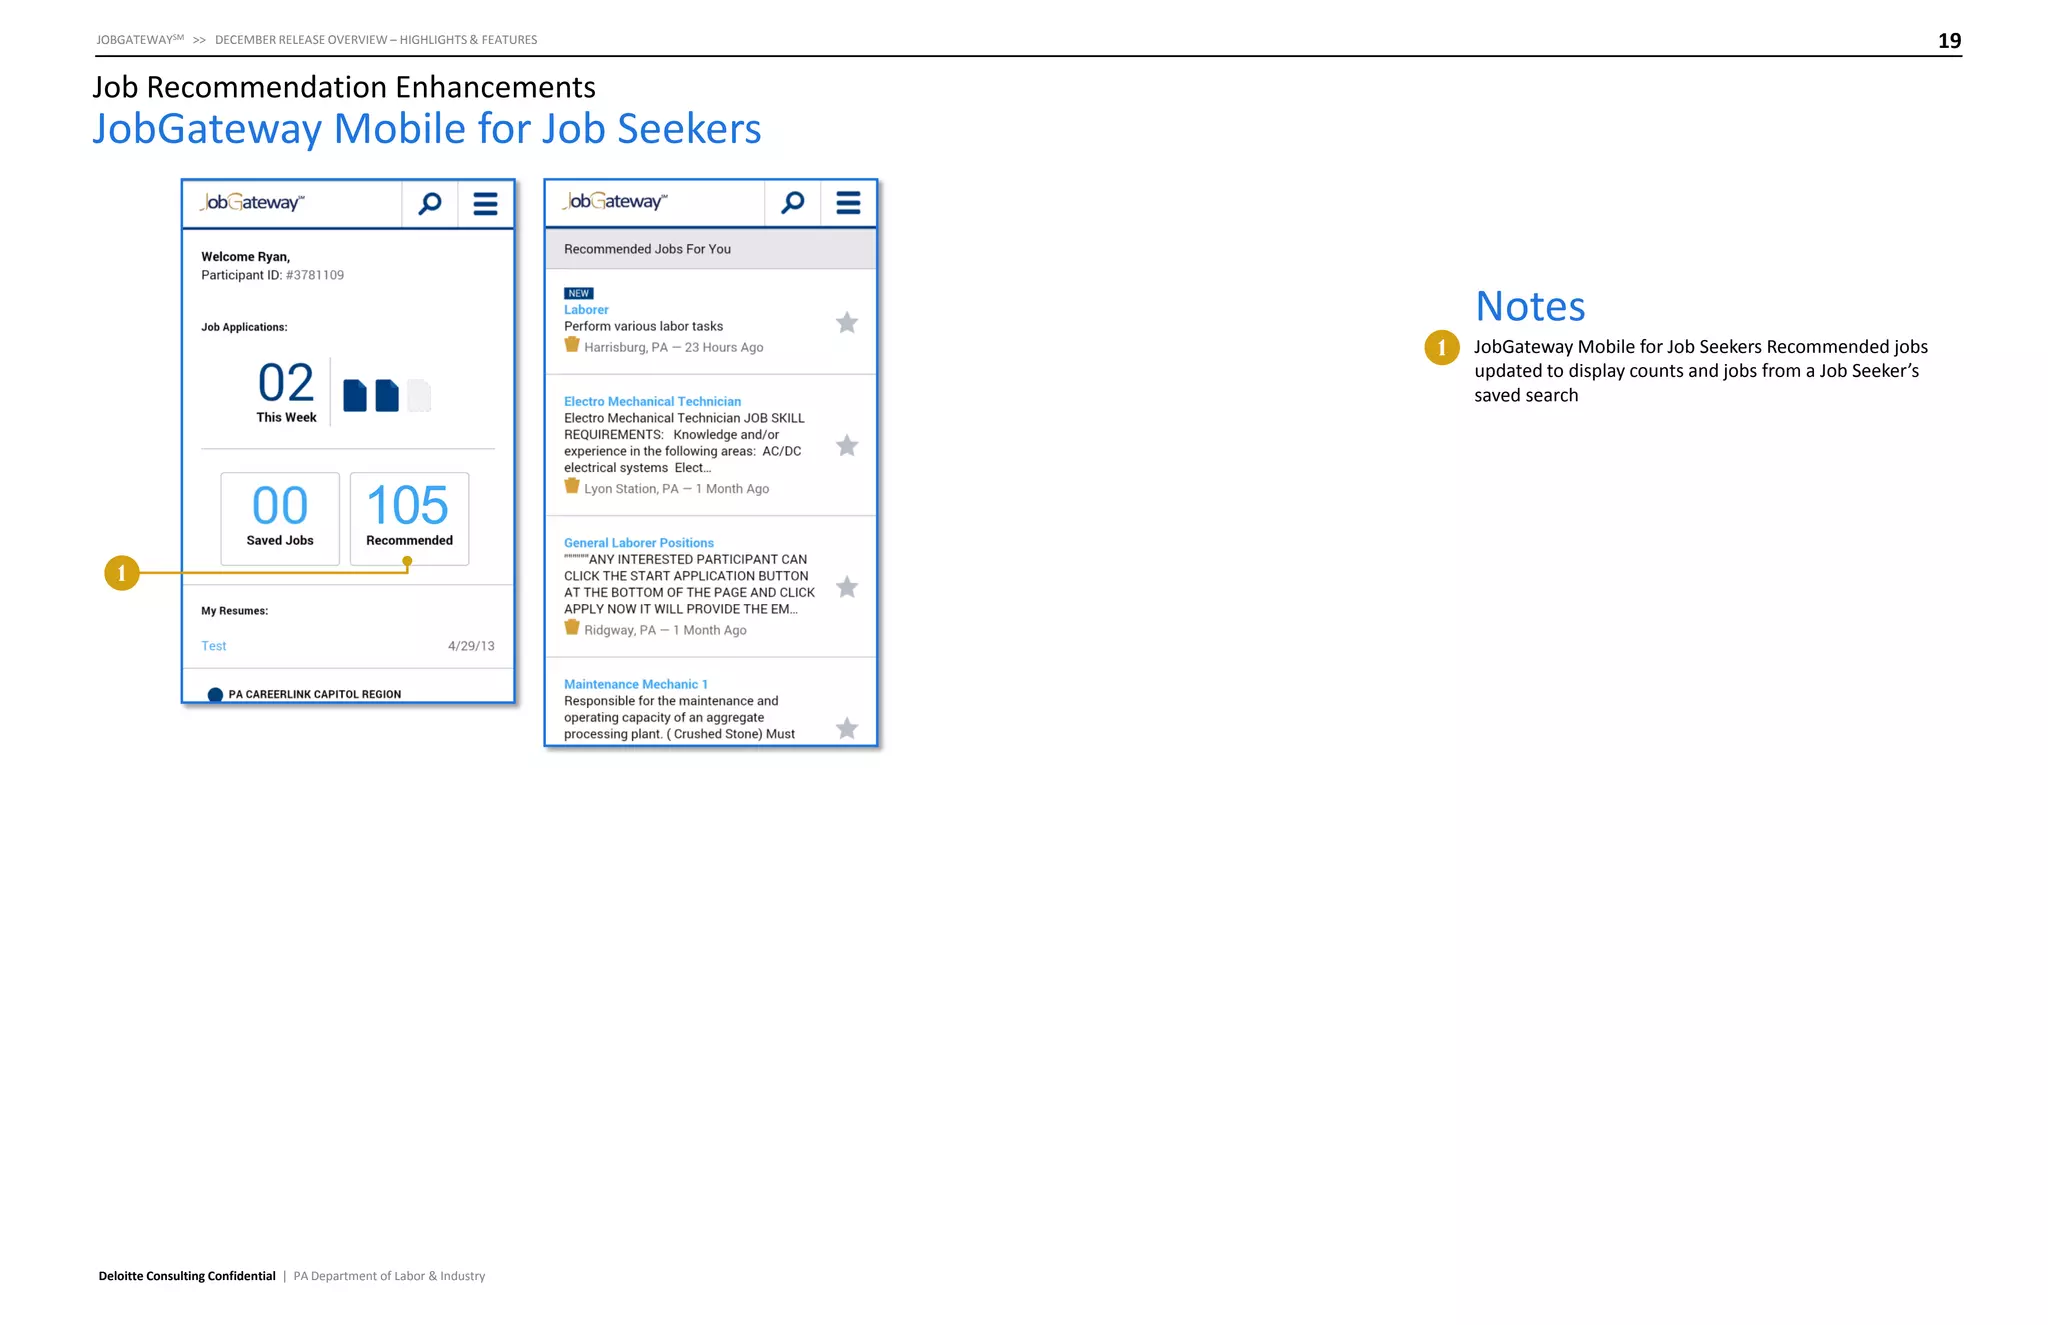Open the Electro Mechanical Technician listing
The width and height of the screenshot is (2048, 1325).
(x=652, y=401)
